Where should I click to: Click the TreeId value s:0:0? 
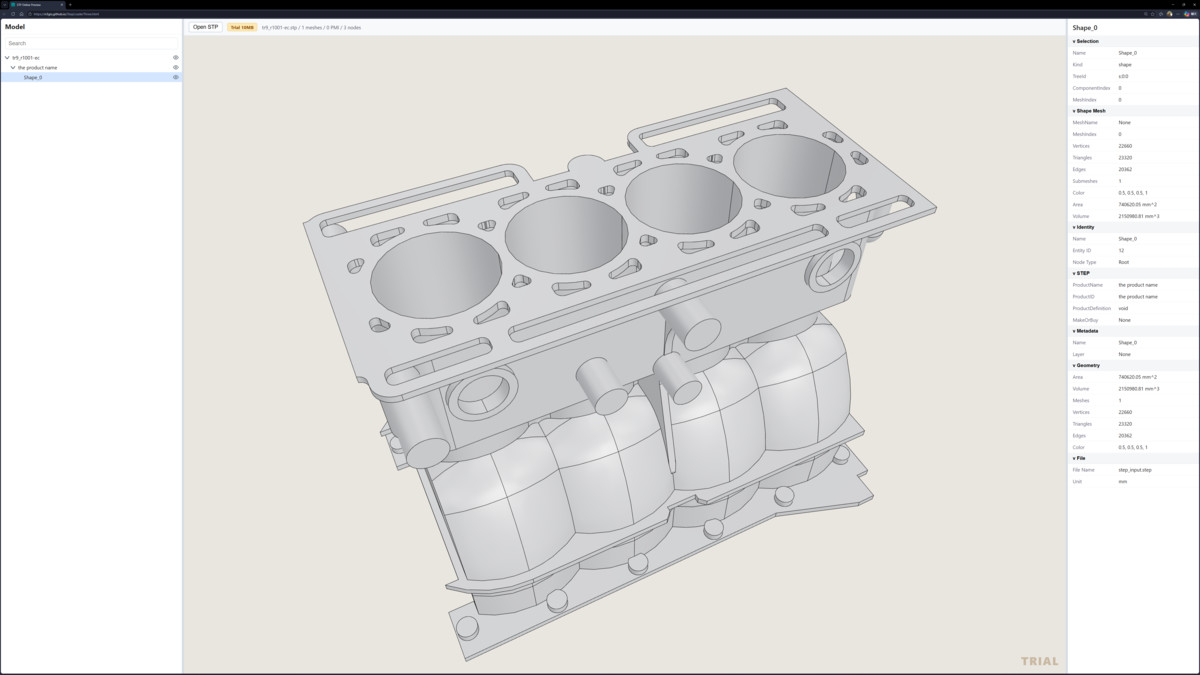click(x=1123, y=76)
